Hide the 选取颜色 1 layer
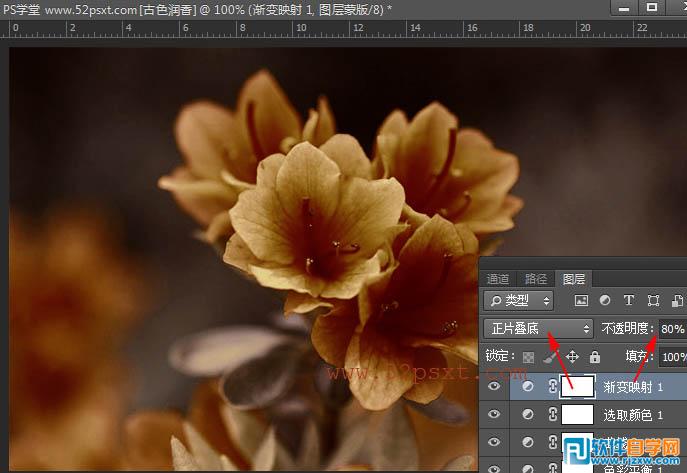 [494, 413]
